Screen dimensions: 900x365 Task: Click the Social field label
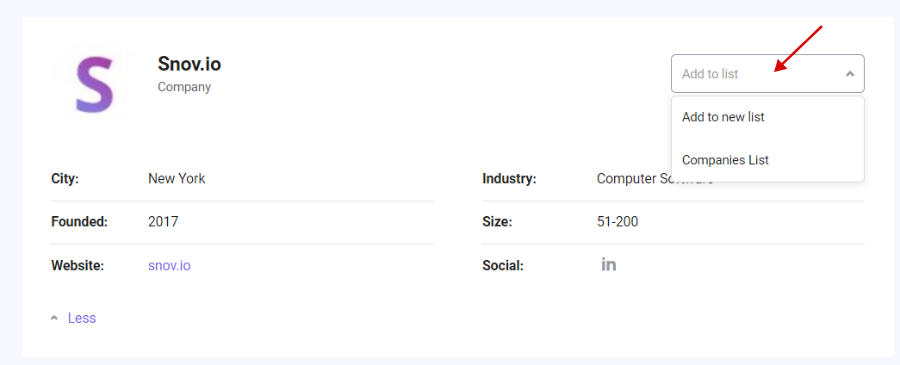(x=503, y=266)
